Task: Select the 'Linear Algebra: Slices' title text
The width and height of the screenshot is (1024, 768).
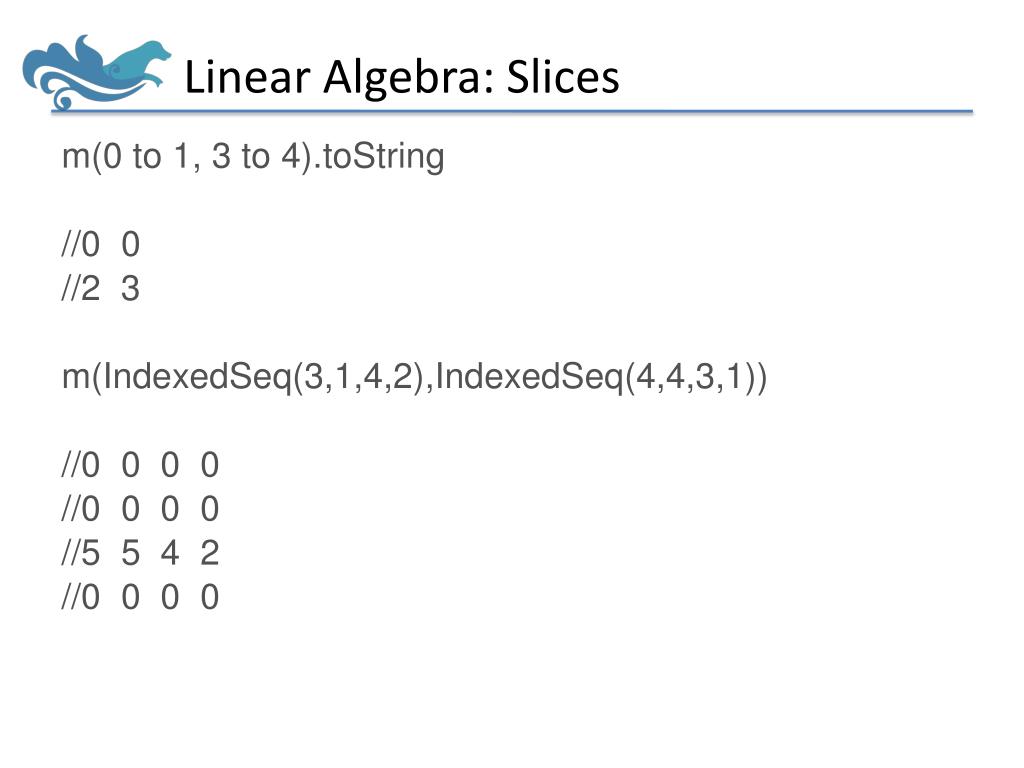Action: [402, 78]
